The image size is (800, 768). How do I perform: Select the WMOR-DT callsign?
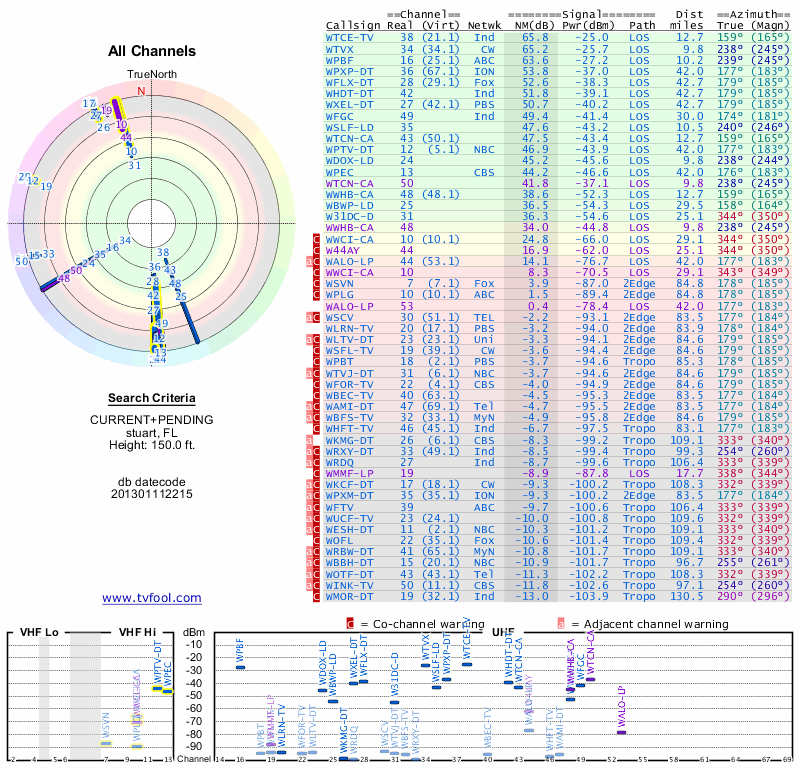tap(349, 597)
